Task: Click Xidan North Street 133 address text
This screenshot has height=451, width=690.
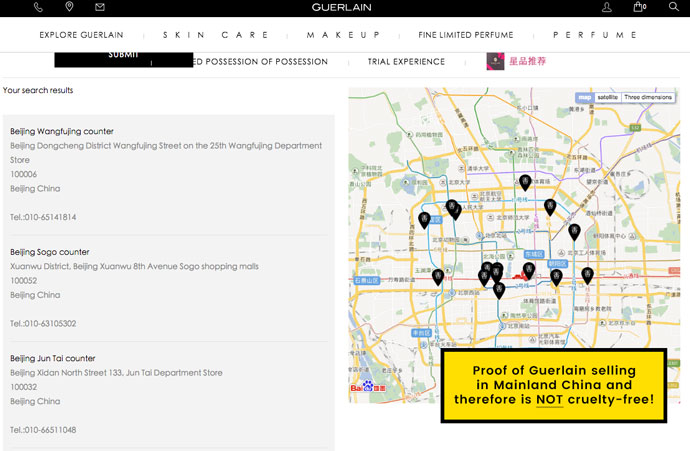Action: point(116,373)
